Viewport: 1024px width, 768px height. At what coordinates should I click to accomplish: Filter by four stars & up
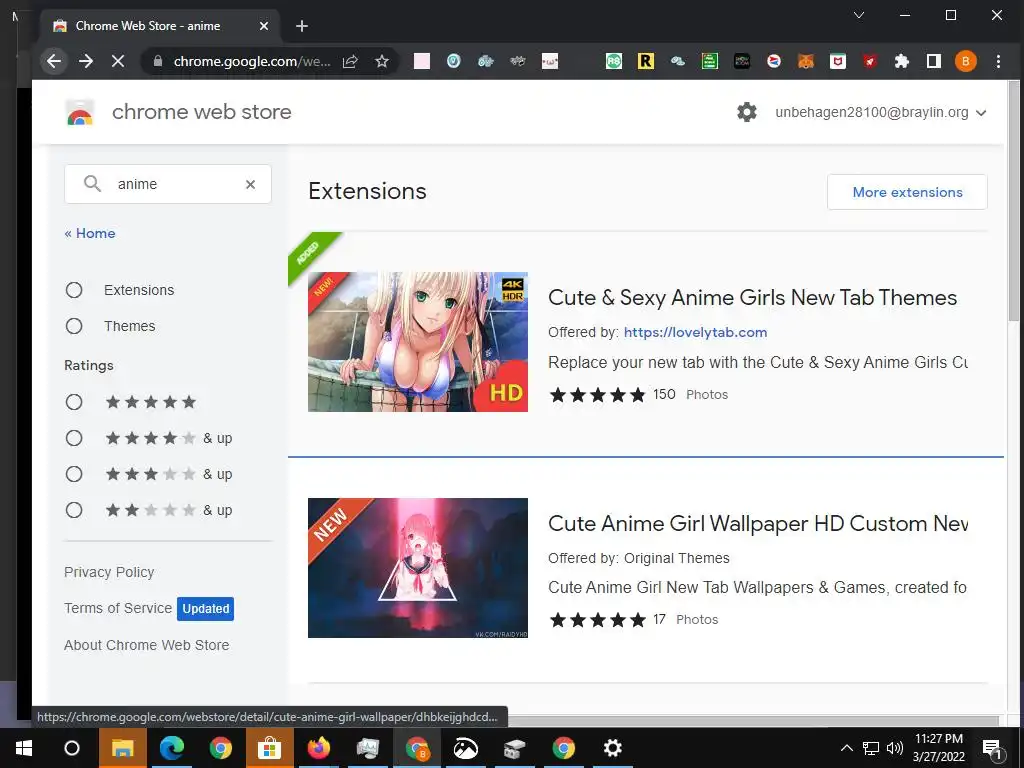tap(74, 438)
